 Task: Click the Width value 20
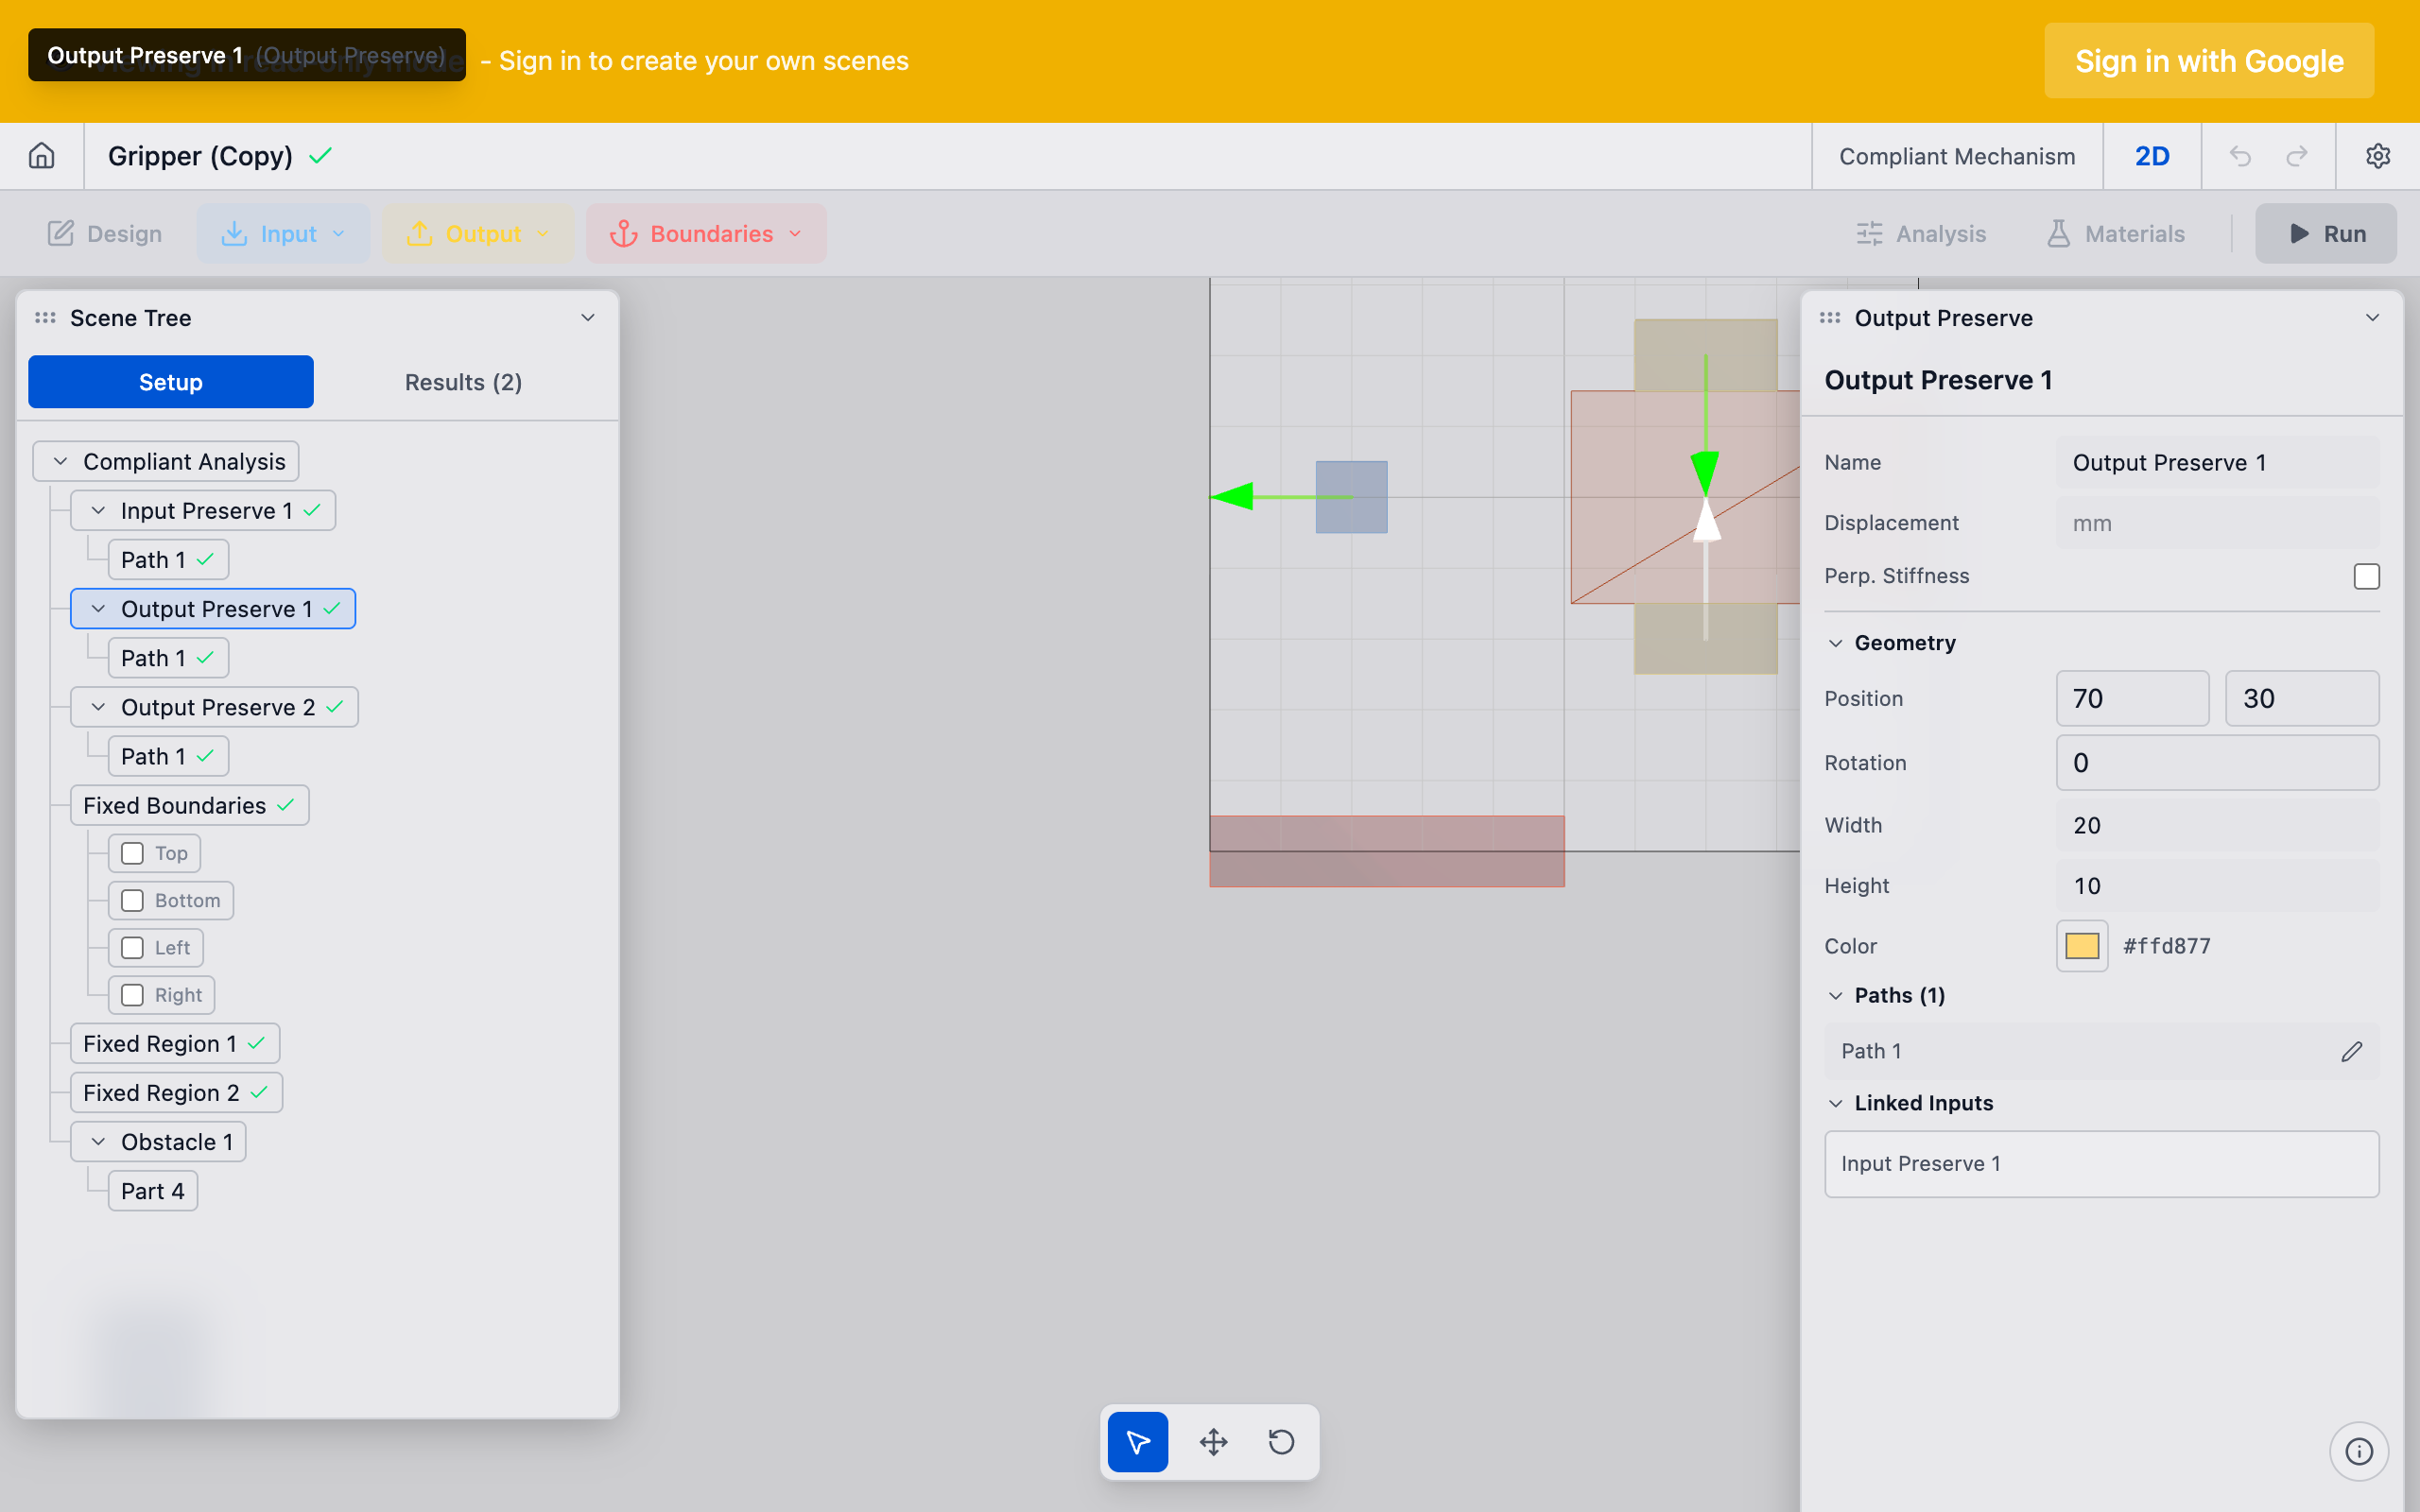(x=2217, y=825)
